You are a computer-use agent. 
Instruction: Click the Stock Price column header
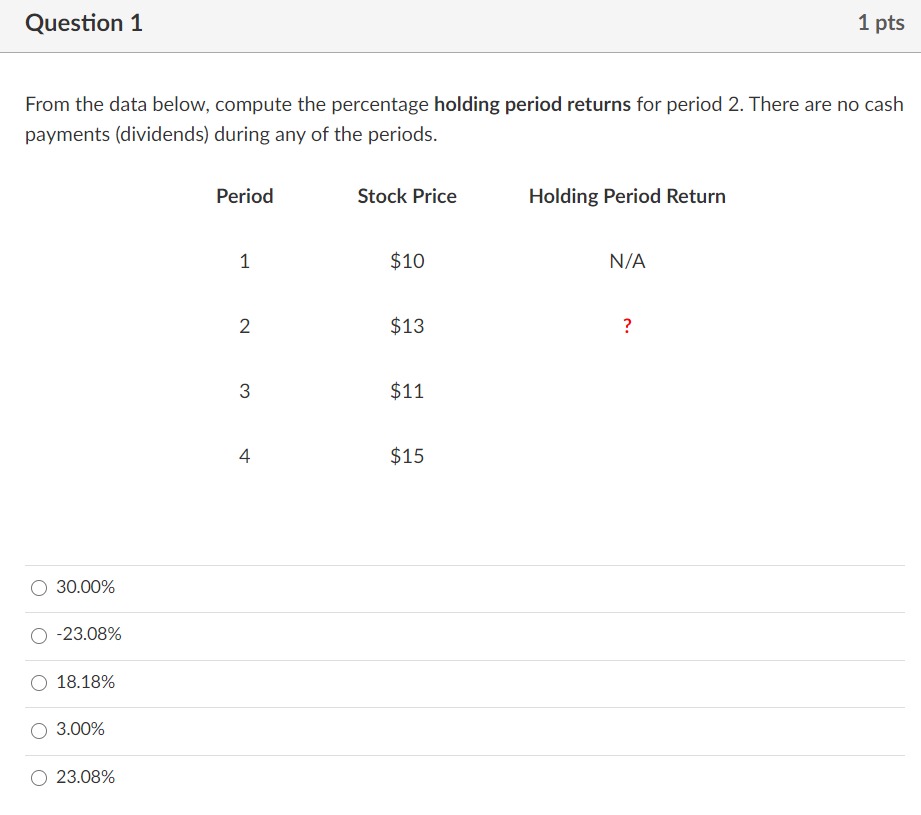406,197
